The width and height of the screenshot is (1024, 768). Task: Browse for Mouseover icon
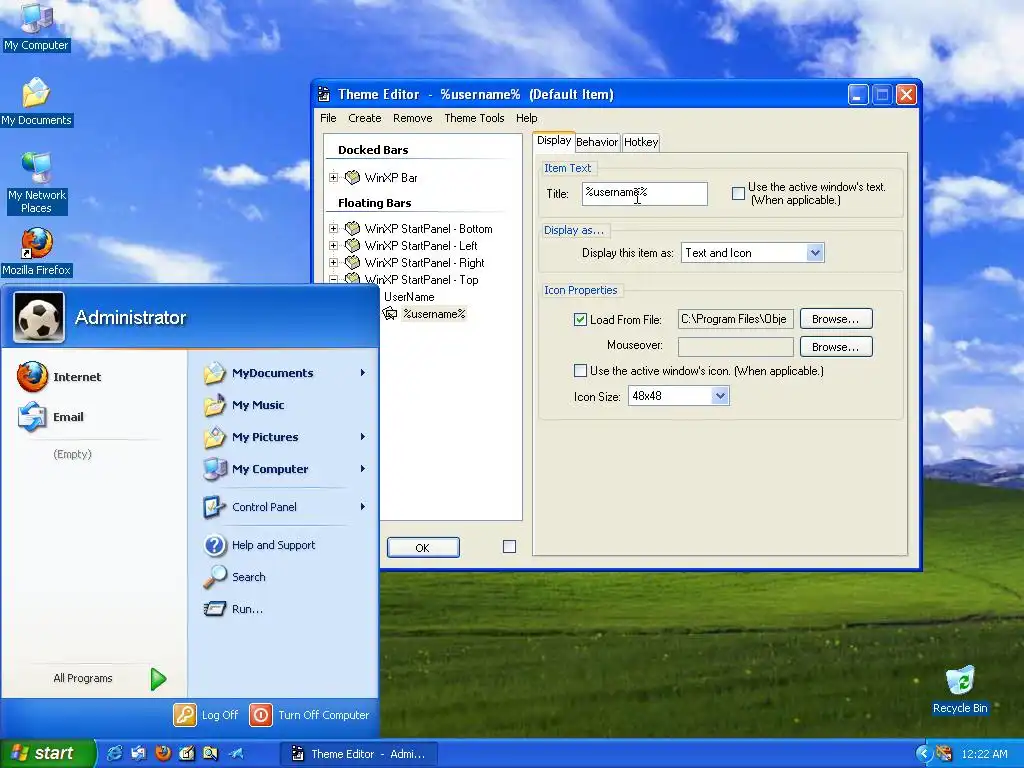pos(836,347)
